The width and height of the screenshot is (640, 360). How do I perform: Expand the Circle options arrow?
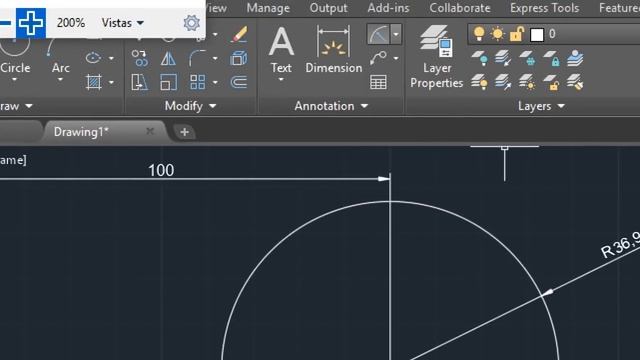pos(15,79)
